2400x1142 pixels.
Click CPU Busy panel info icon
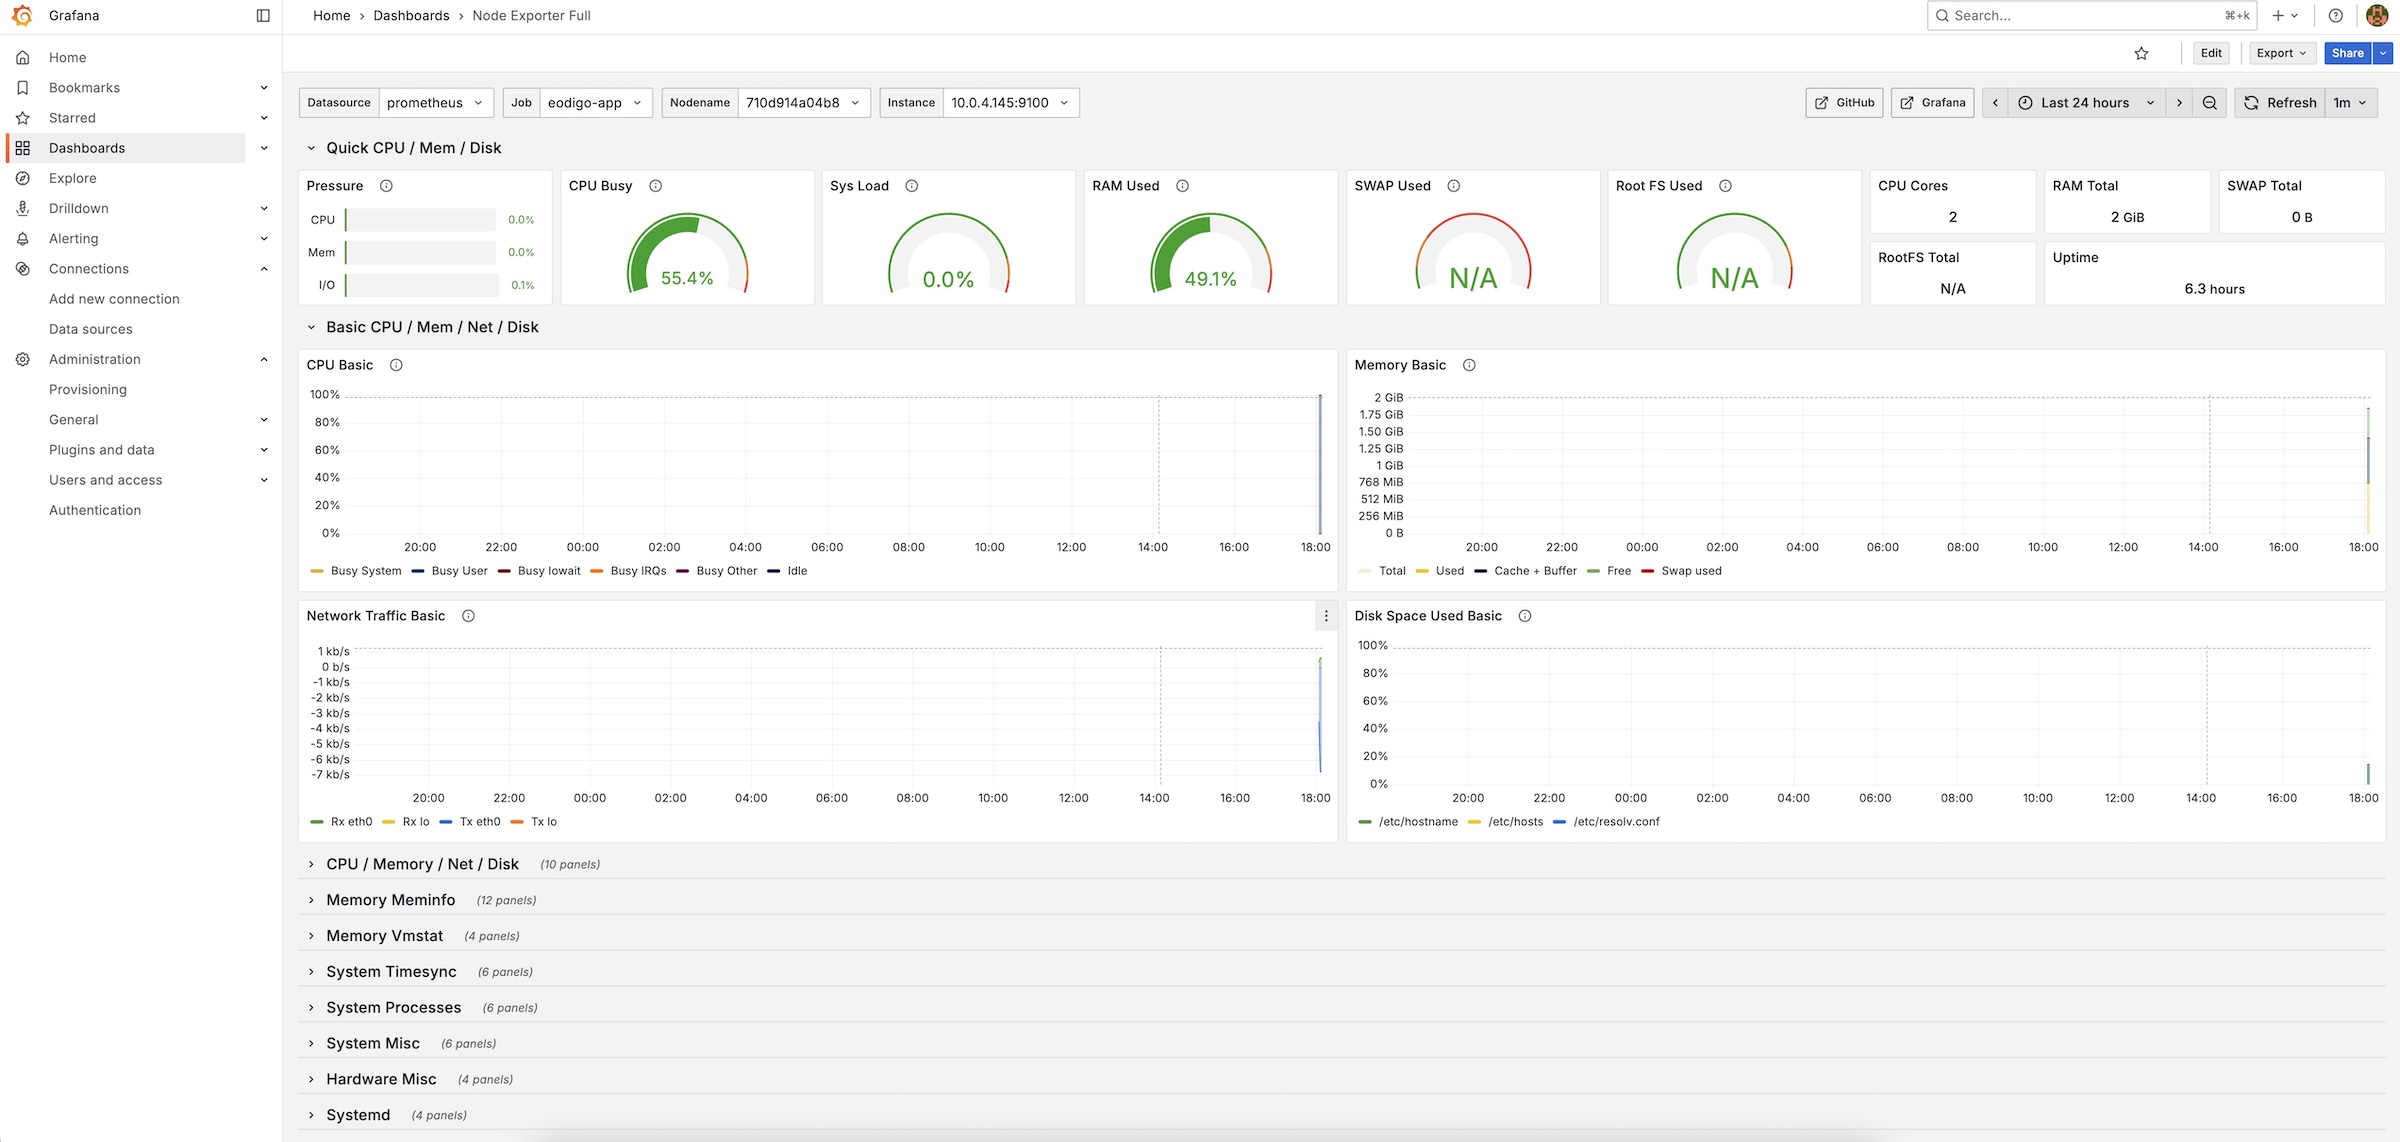point(656,186)
